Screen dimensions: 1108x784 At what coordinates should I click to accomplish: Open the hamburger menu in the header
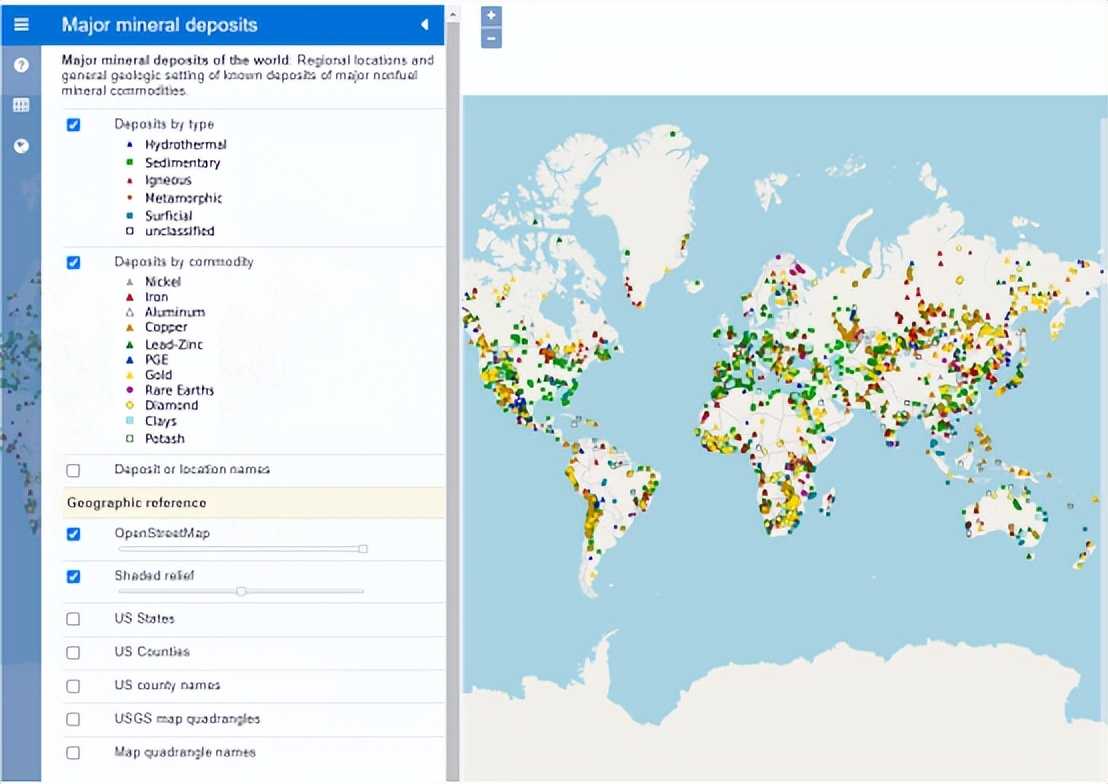point(21,25)
